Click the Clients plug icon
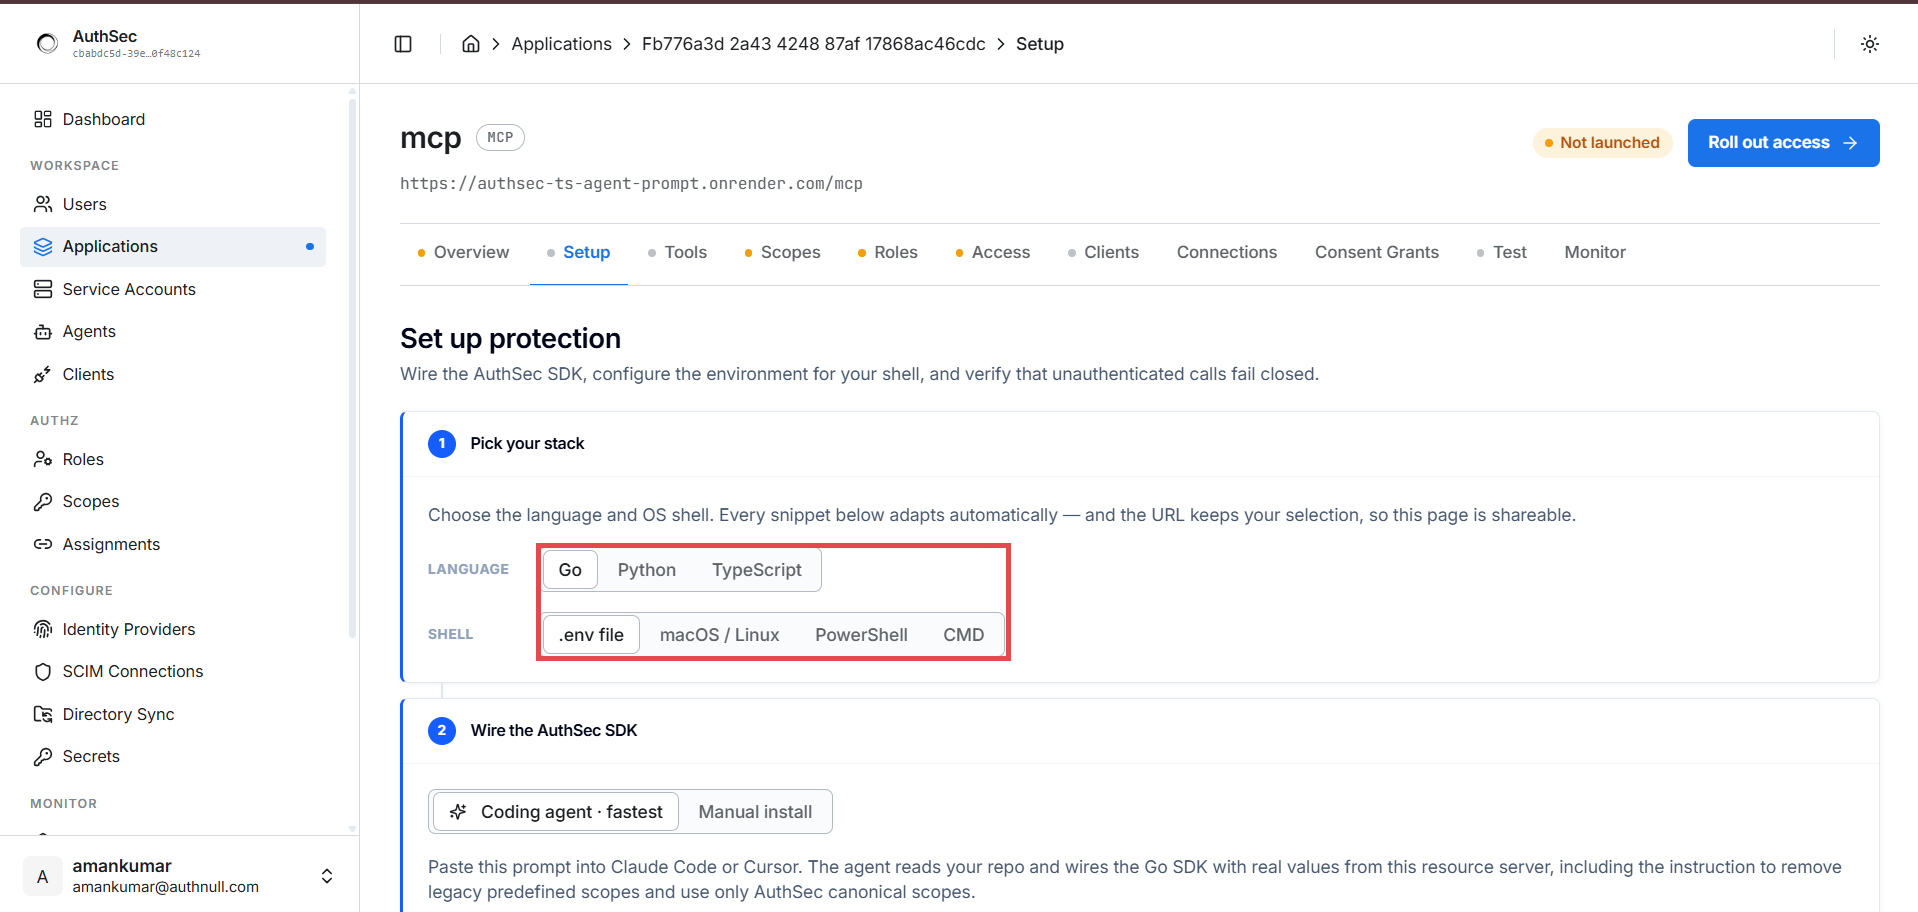1918x912 pixels. tap(43, 374)
